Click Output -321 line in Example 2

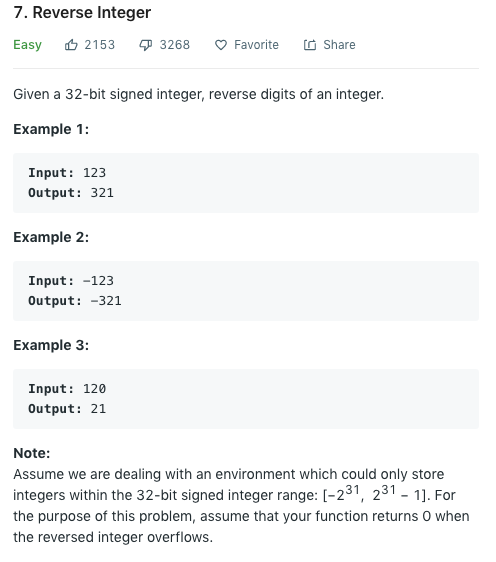click(x=75, y=301)
